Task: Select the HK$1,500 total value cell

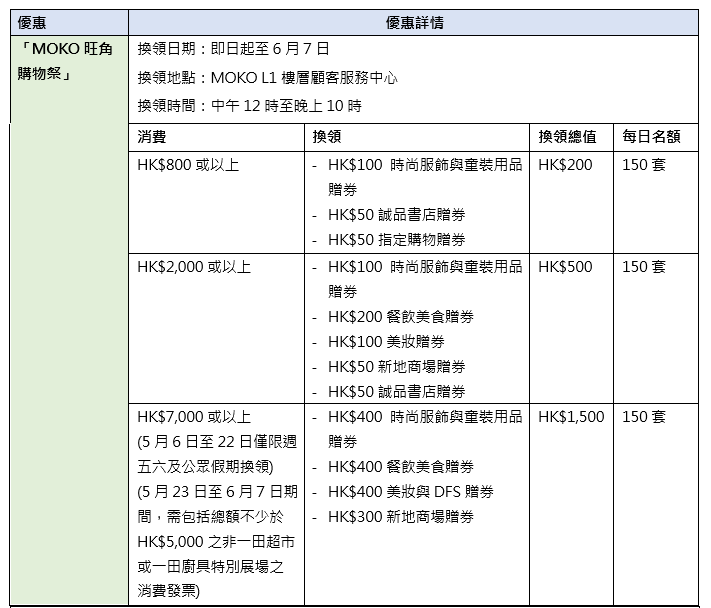Action: click(x=570, y=417)
